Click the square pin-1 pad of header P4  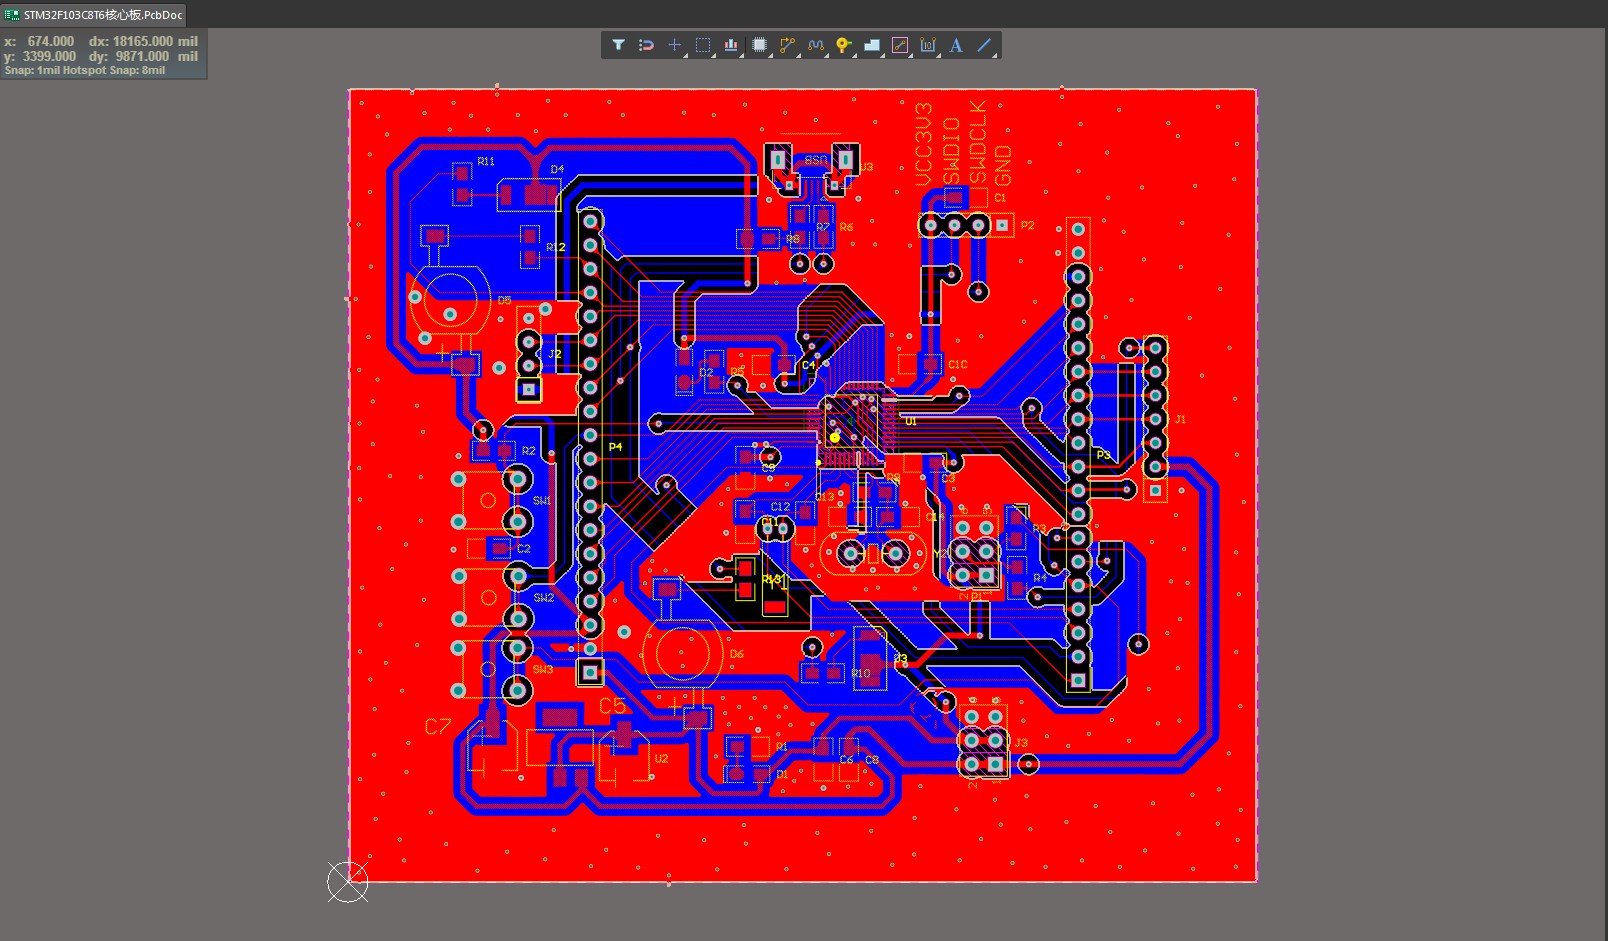coord(590,672)
